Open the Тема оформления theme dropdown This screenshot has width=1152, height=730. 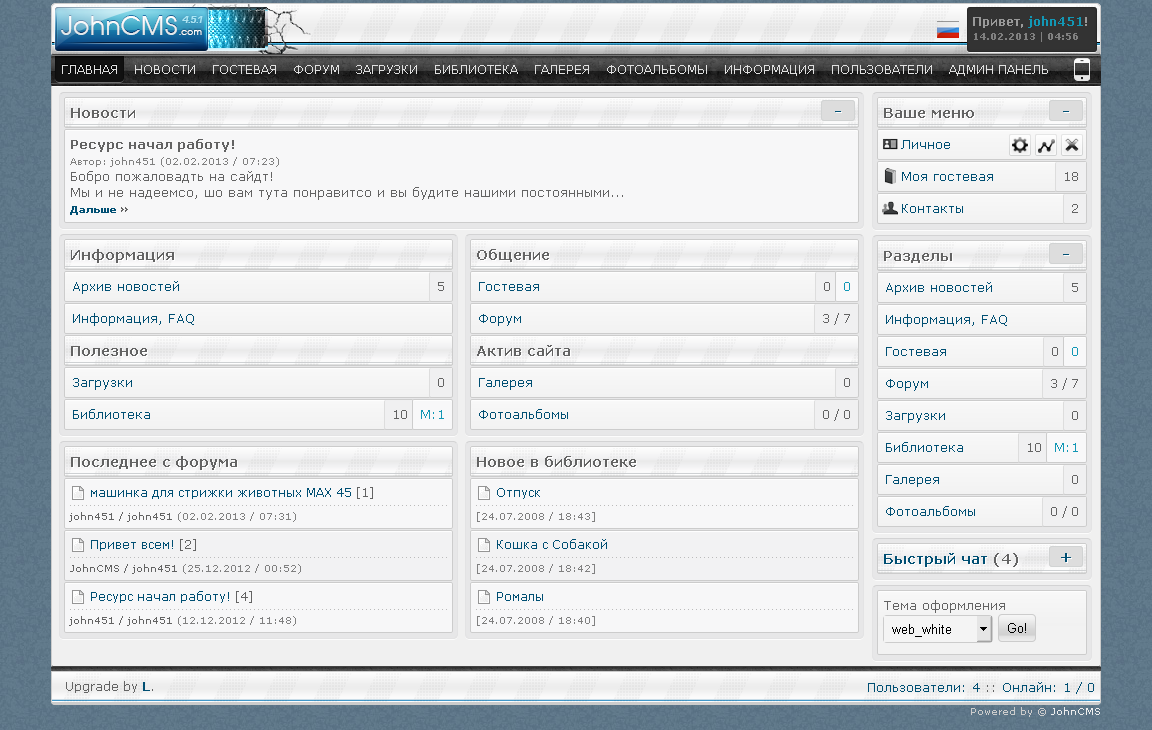[983, 629]
